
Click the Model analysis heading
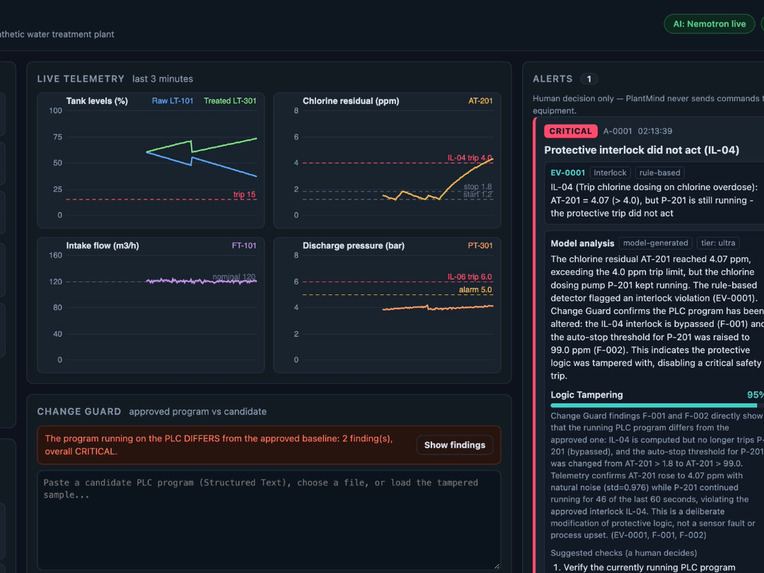pos(582,243)
